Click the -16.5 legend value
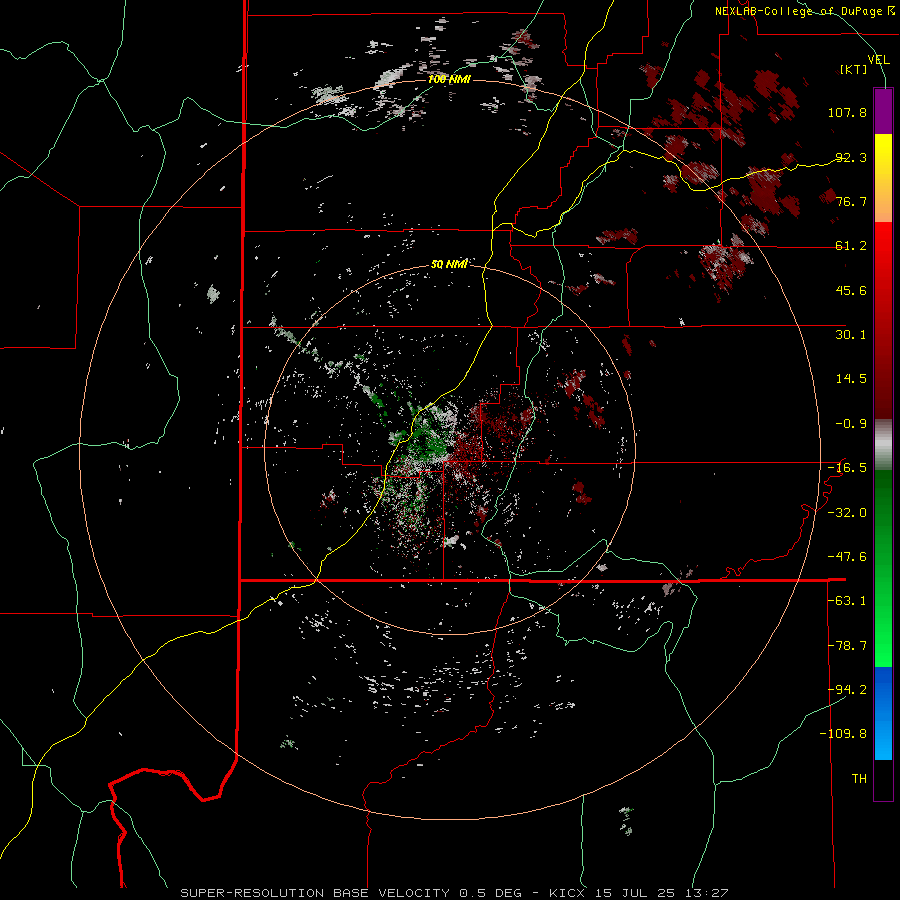This screenshot has width=900, height=900. tap(847, 468)
